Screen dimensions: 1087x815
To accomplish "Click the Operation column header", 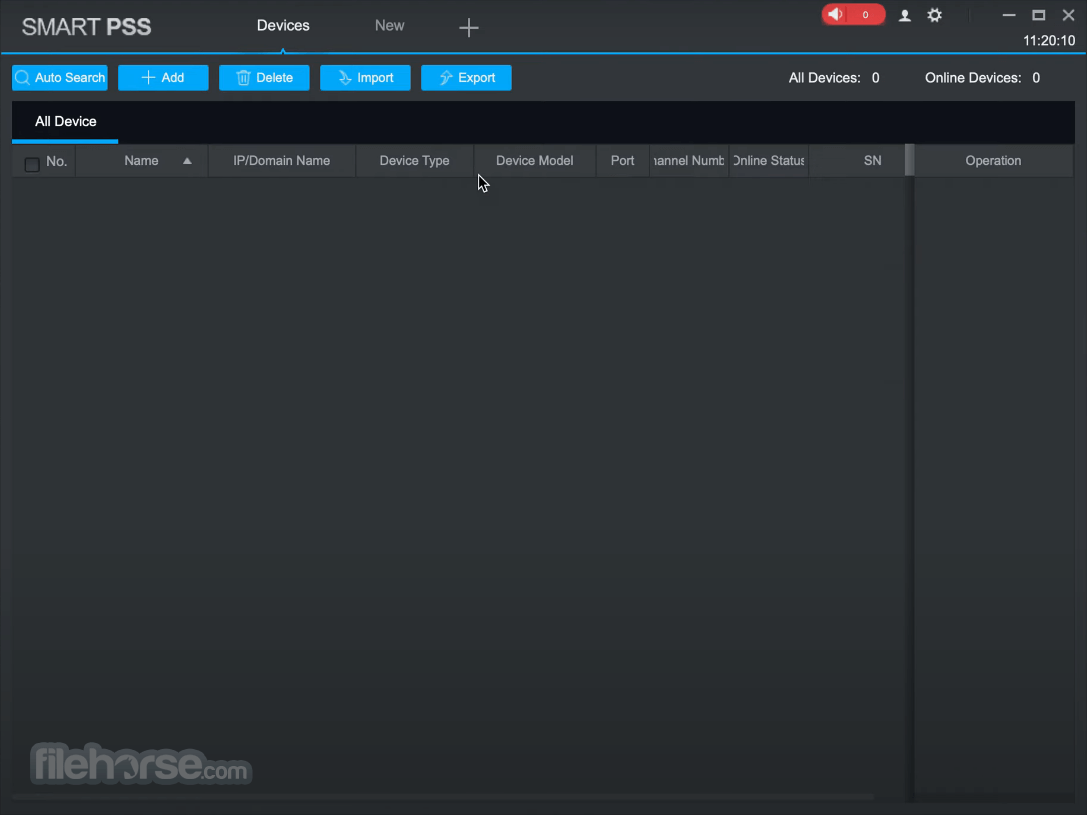I will [x=993, y=161].
